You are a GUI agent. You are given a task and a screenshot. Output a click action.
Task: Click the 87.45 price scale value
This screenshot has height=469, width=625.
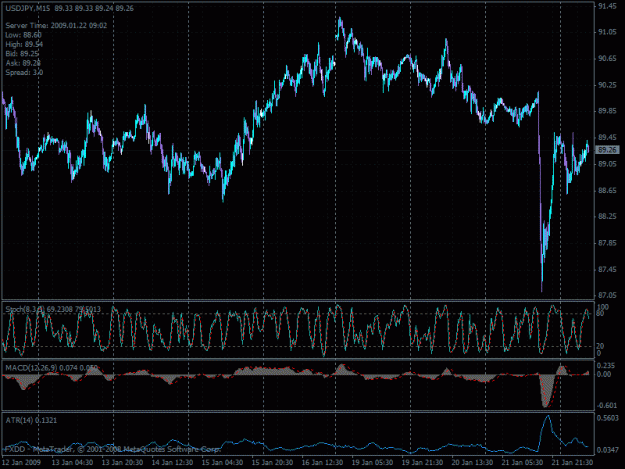[607, 270]
